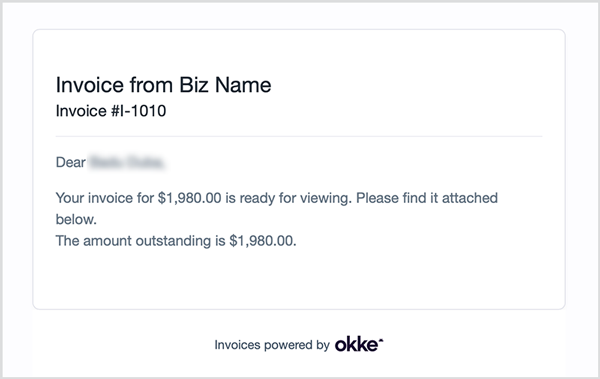Click the outstanding $1,980.00 amount on last line
Screen dimensions: 600x379
262,241
